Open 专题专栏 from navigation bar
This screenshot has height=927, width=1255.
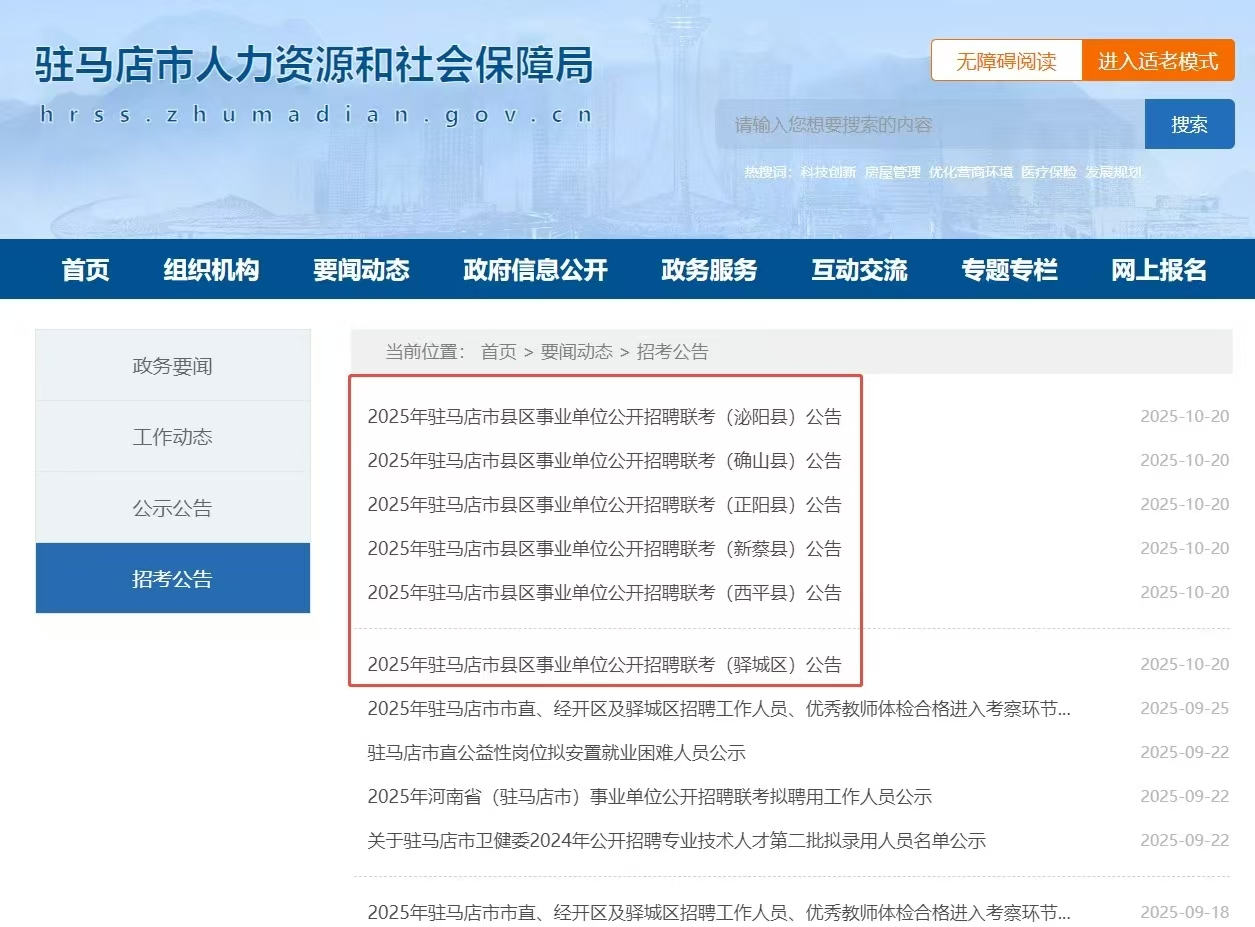click(x=1008, y=269)
